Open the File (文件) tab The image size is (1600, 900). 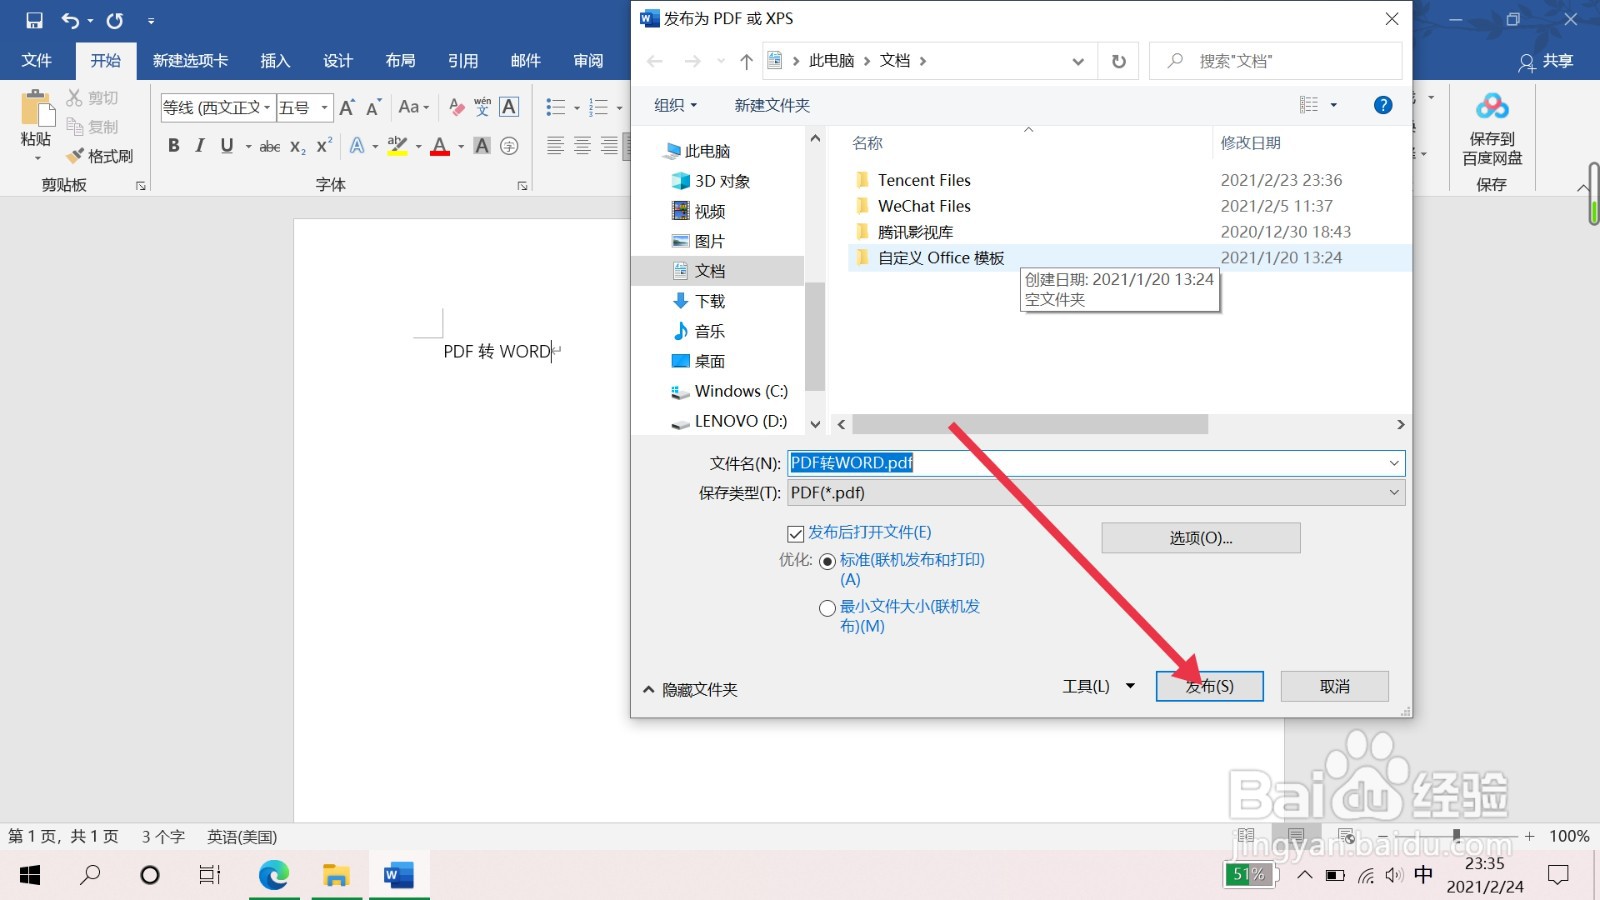pos(37,60)
